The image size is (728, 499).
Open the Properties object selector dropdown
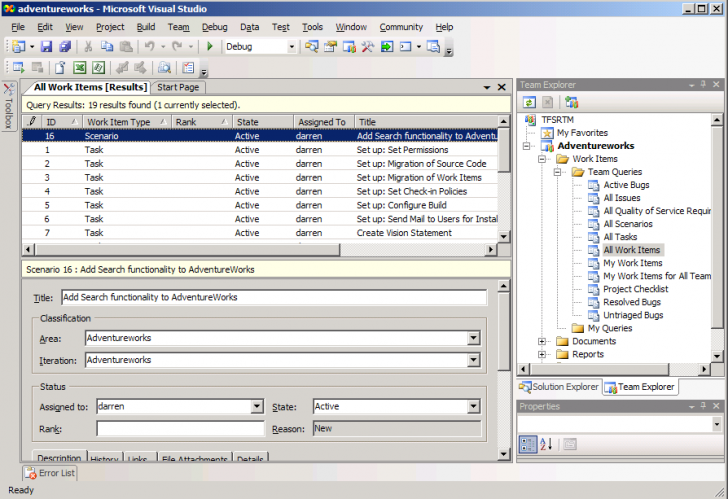[716, 424]
